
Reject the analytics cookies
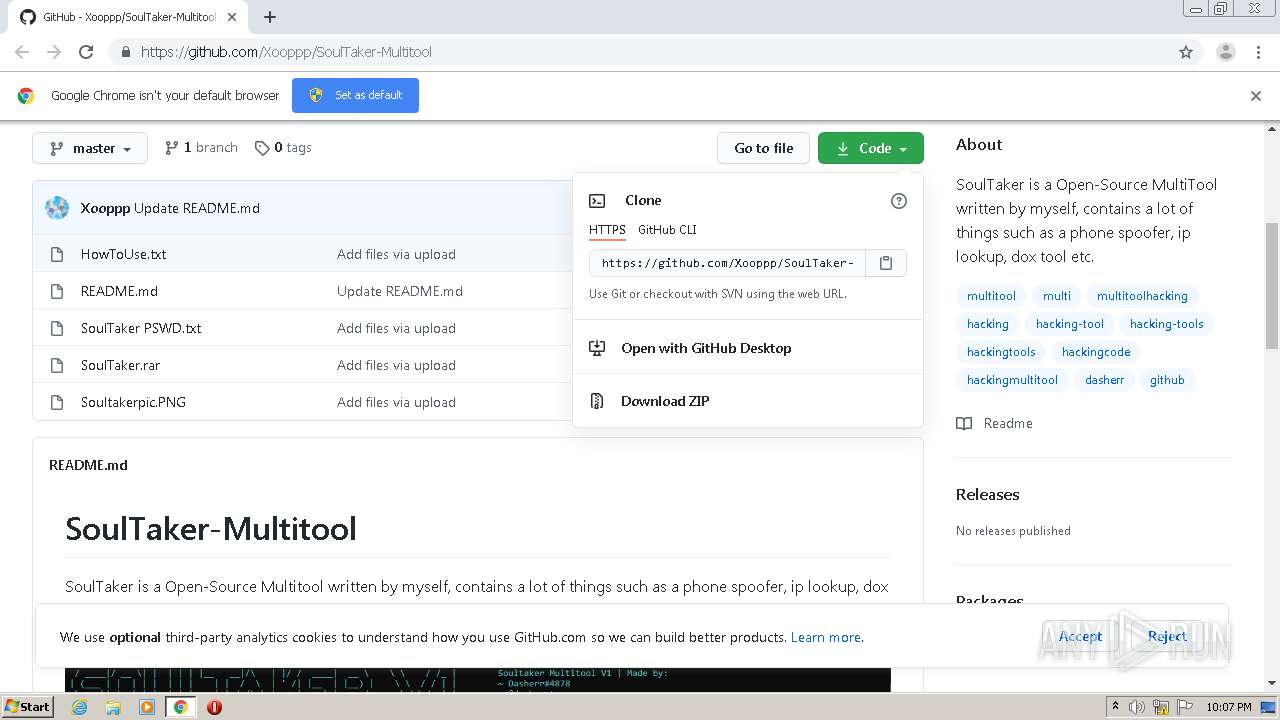(1167, 636)
